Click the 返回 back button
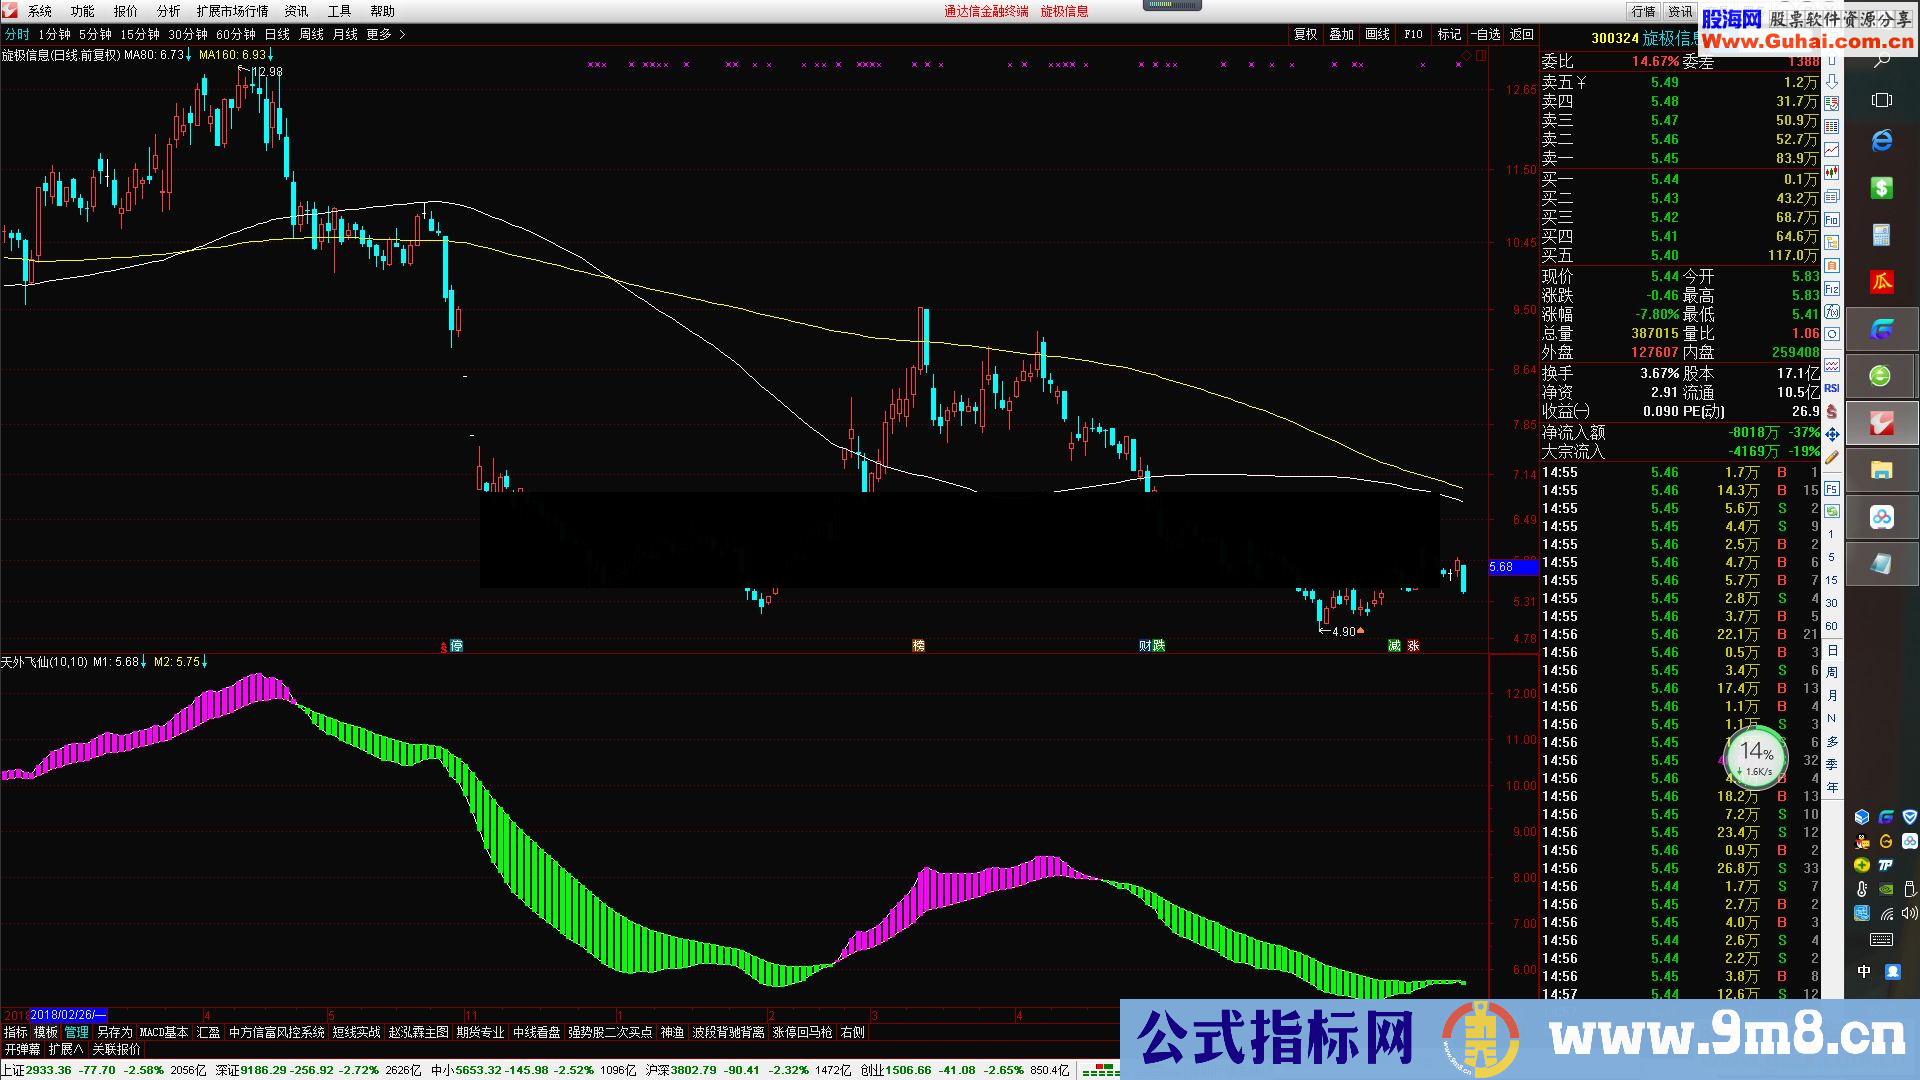This screenshot has width=1920, height=1080. coord(1521,34)
